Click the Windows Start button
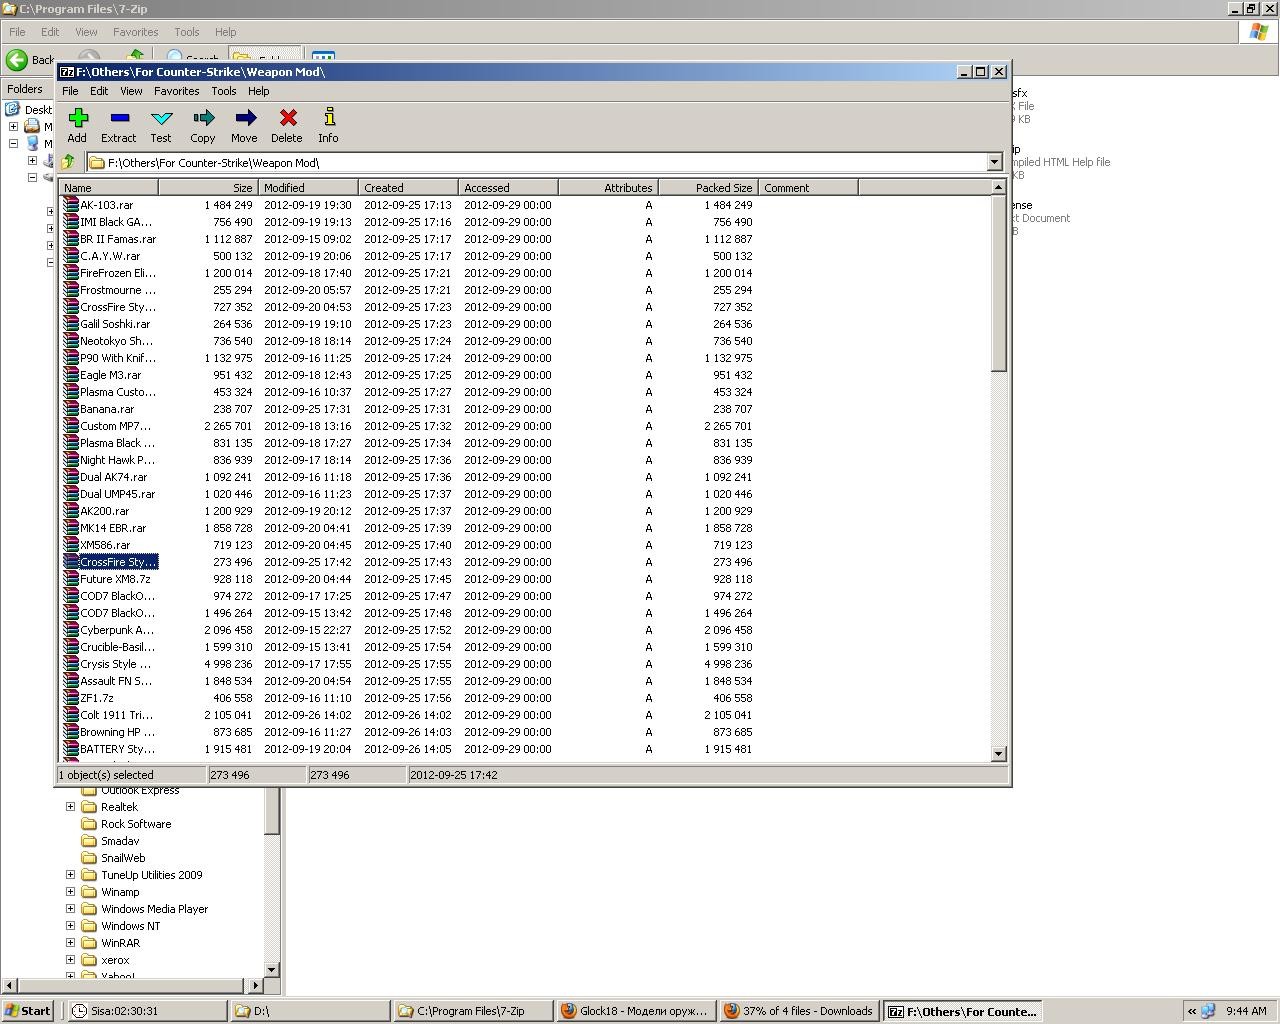The height and width of the screenshot is (1024, 1280). [x=27, y=1011]
